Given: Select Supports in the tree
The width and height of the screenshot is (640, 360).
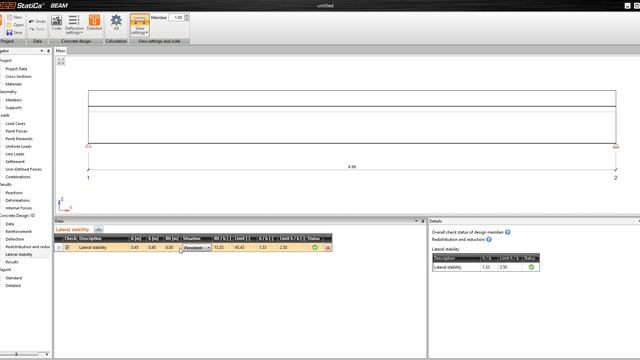Looking at the screenshot, I should [14, 108].
